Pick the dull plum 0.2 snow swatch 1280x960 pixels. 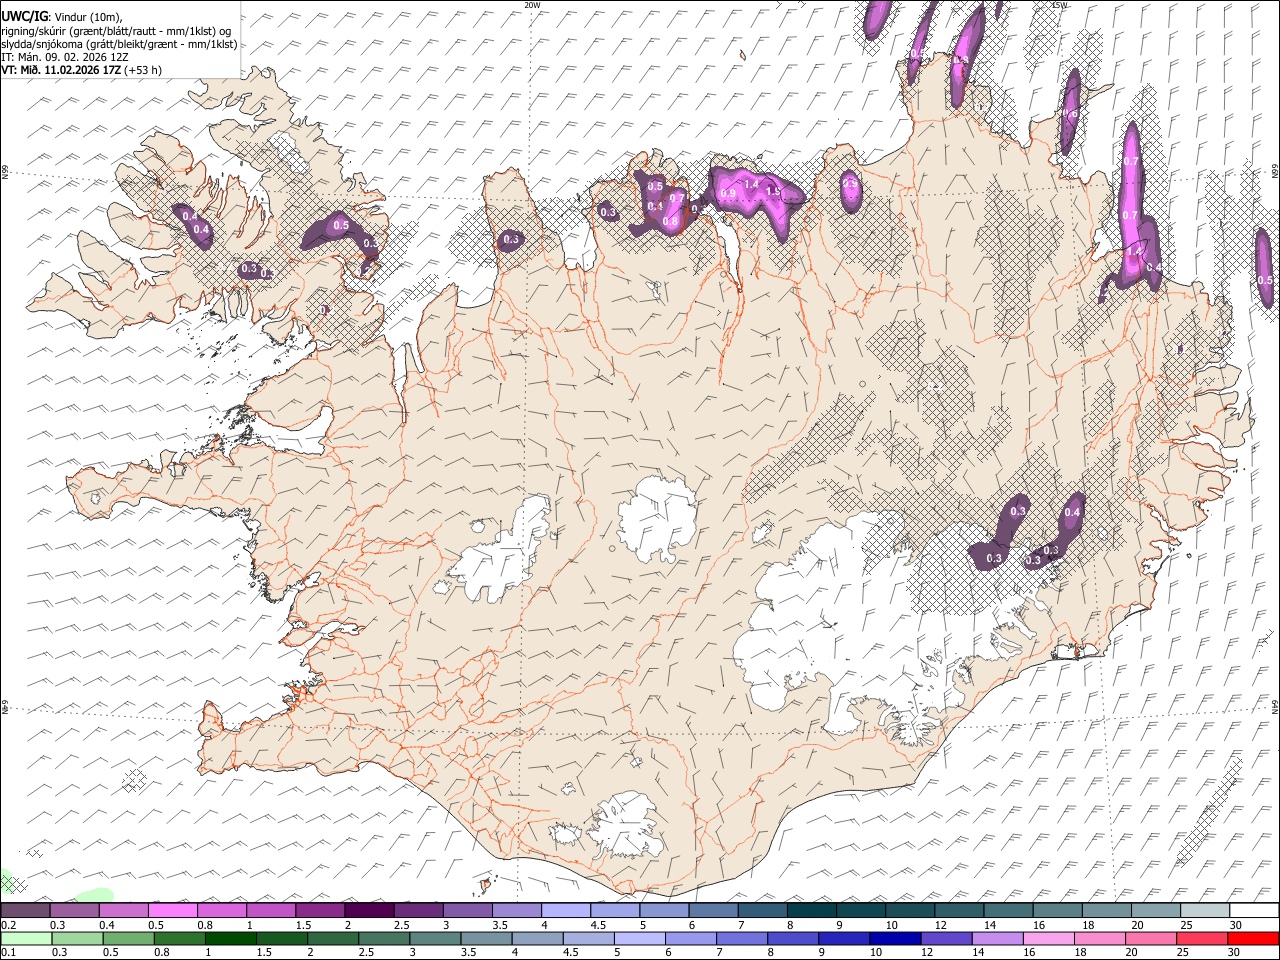pos(25,910)
